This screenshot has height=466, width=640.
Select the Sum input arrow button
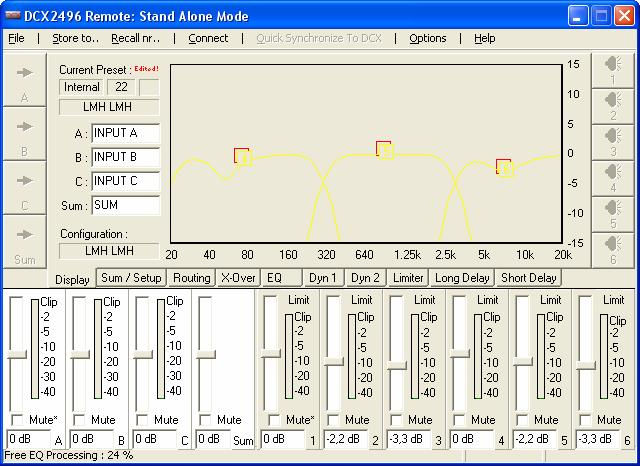pos(24,242)
